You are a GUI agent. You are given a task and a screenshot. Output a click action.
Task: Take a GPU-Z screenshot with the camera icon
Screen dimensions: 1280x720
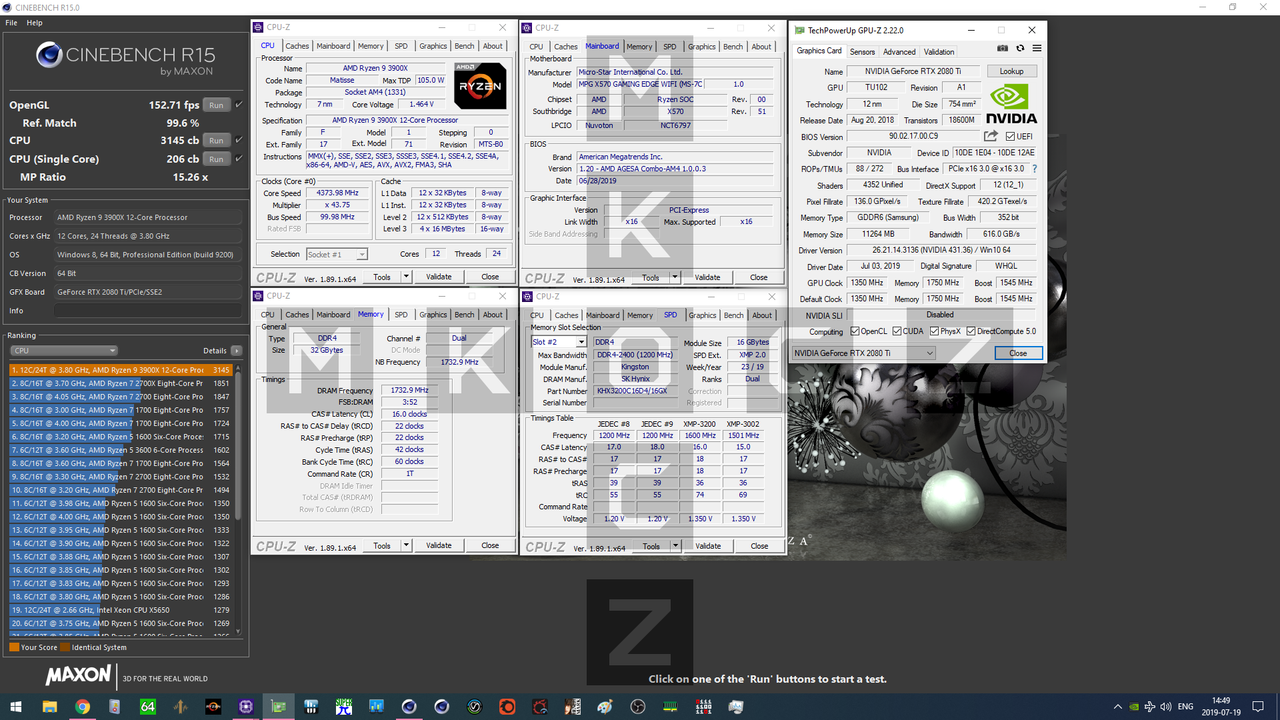coord(1003,48)
